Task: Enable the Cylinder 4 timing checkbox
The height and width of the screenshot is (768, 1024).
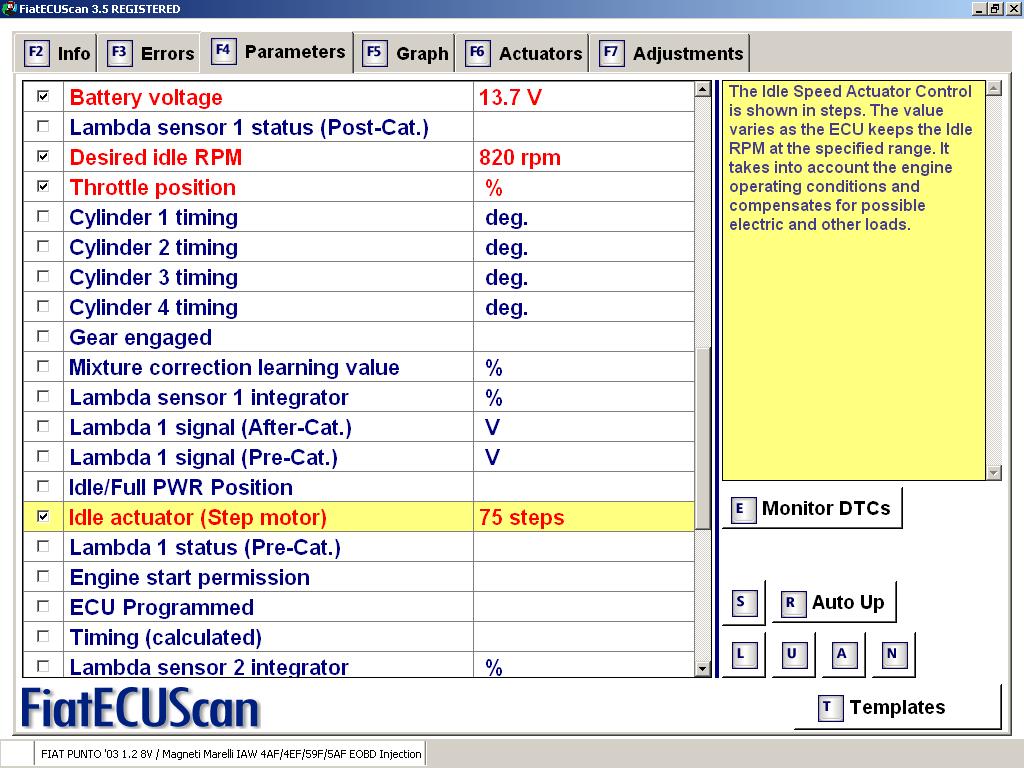Action: coord(43,306)
